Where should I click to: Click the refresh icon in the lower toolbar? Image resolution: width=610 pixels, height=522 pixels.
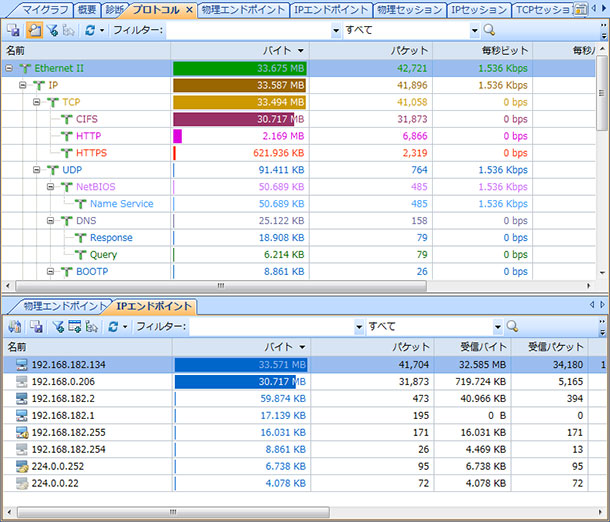pyautogui.click(x=112, y=326)
